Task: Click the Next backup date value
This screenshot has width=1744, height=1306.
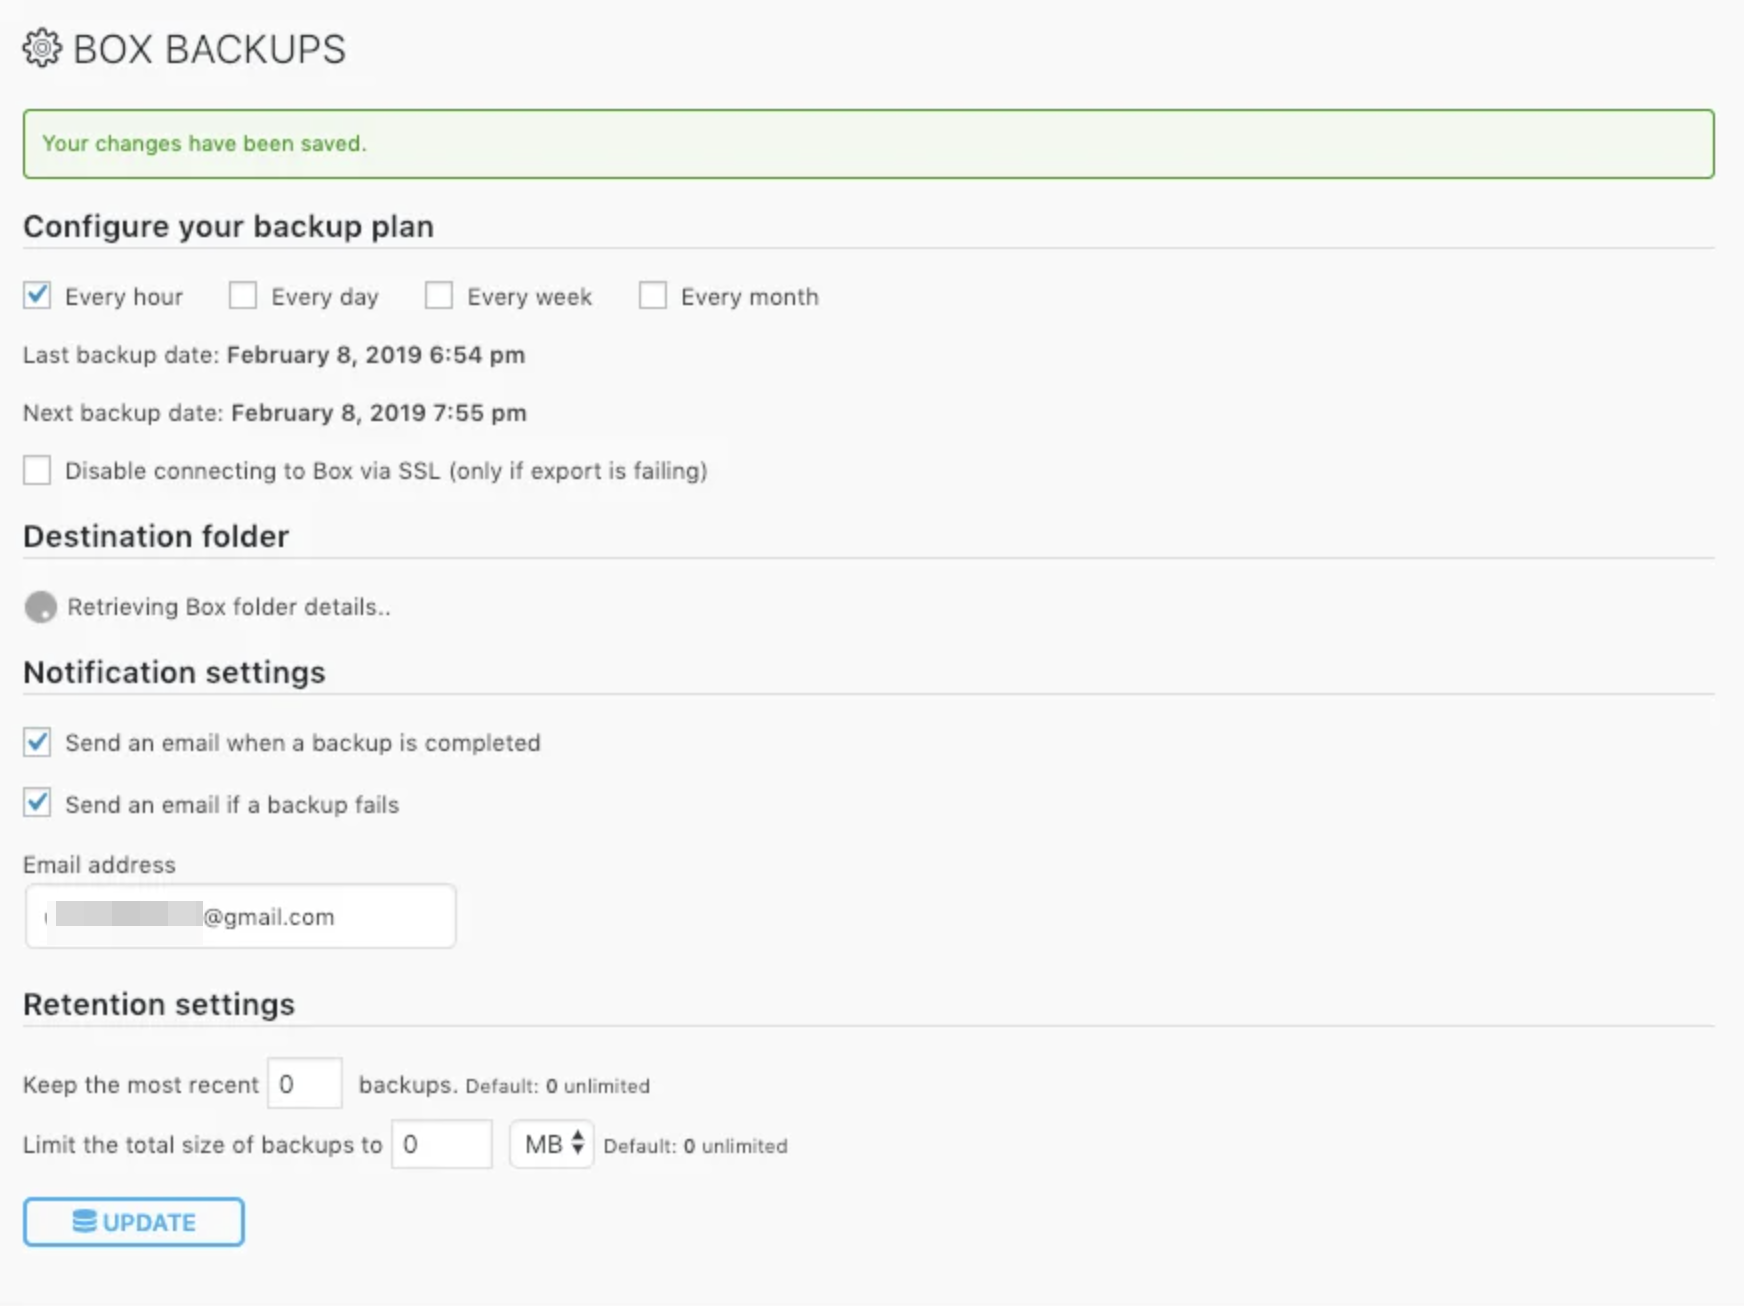Action: [378, 413]
